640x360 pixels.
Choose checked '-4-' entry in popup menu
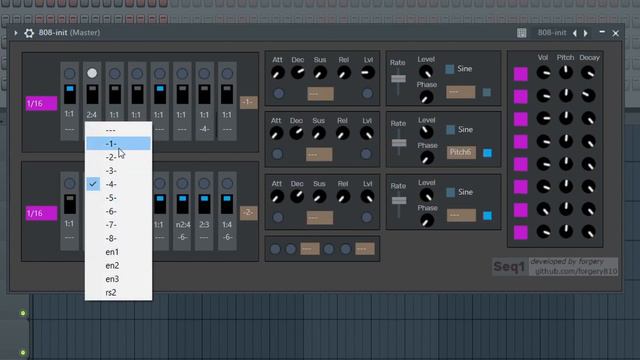pos(118,184)
